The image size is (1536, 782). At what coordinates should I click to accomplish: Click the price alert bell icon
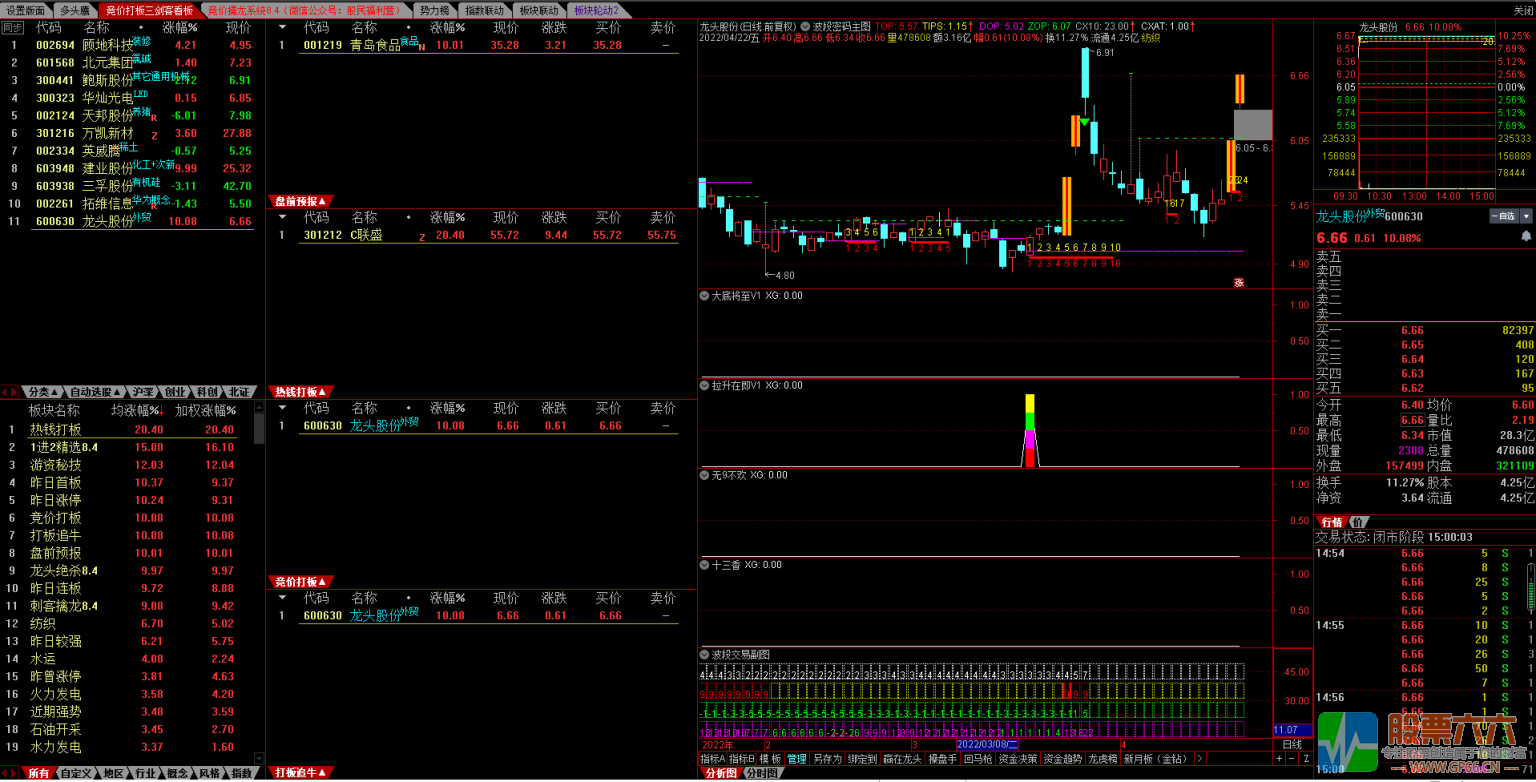click(1525, 236)
